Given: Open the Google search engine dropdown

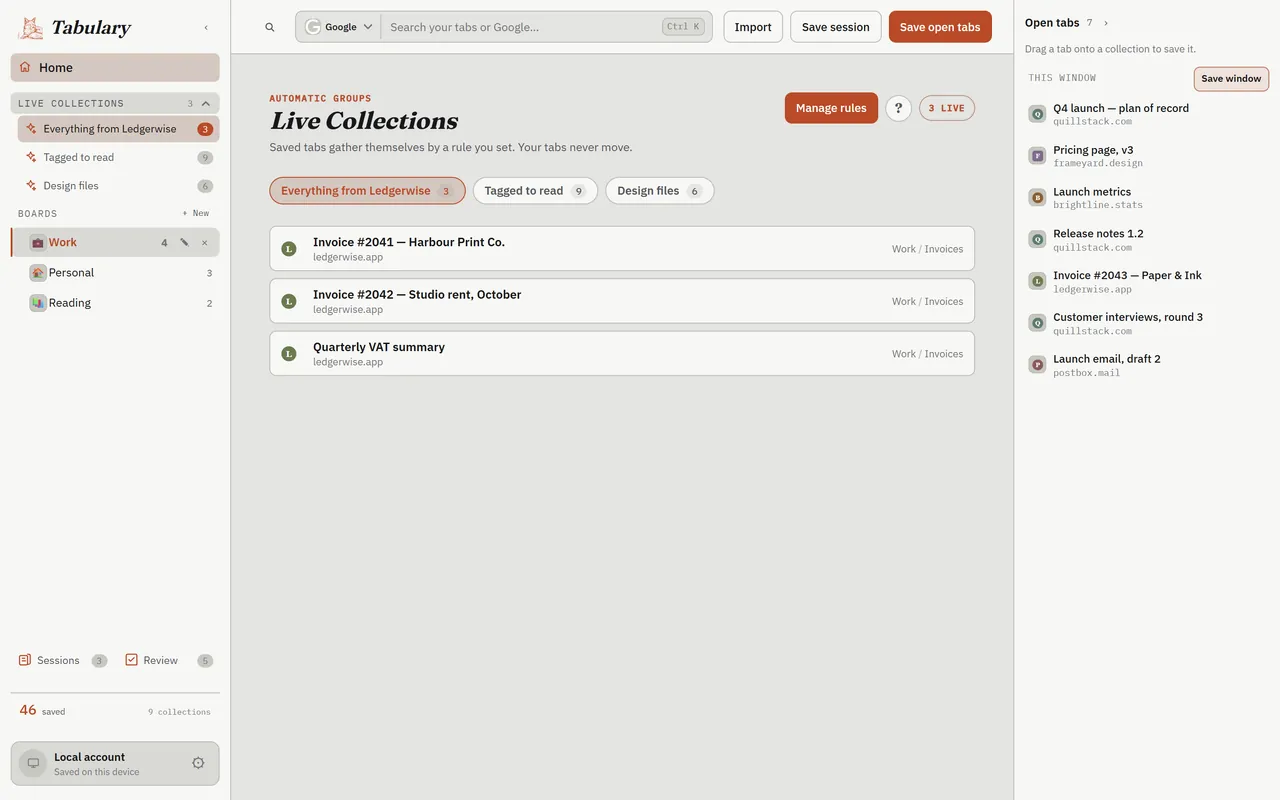Looking at the screenshot, I should click(339, 27).
